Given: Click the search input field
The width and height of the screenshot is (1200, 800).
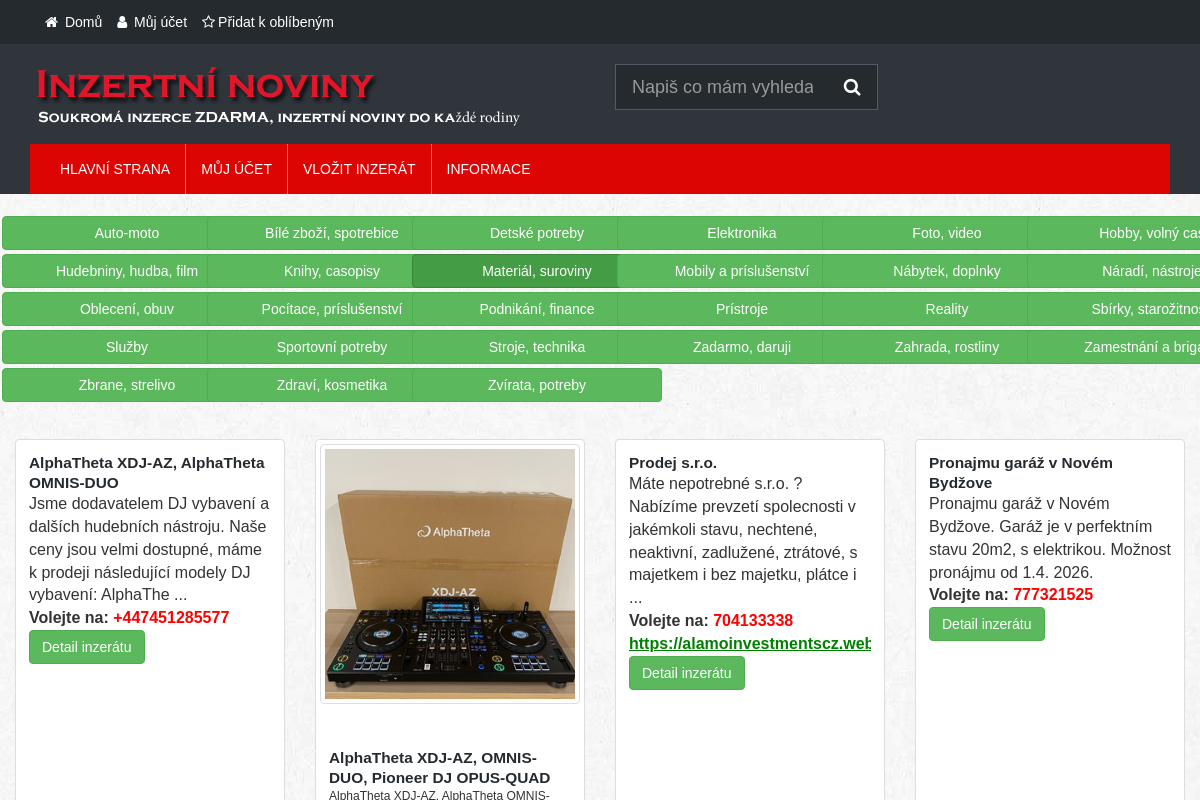Looking at the screenshot, I should [x=730, y=87].
